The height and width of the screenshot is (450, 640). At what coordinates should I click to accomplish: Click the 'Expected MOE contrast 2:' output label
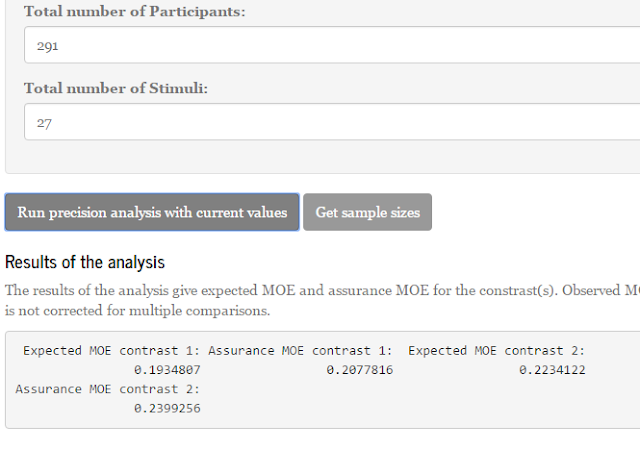tap(496, 351)
